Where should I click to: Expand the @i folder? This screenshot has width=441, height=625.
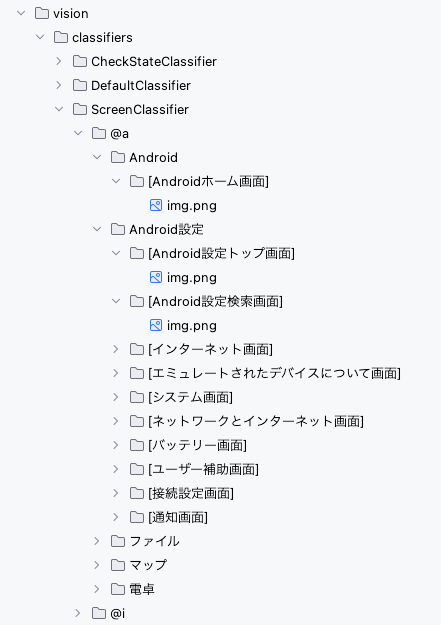point(78,613)
